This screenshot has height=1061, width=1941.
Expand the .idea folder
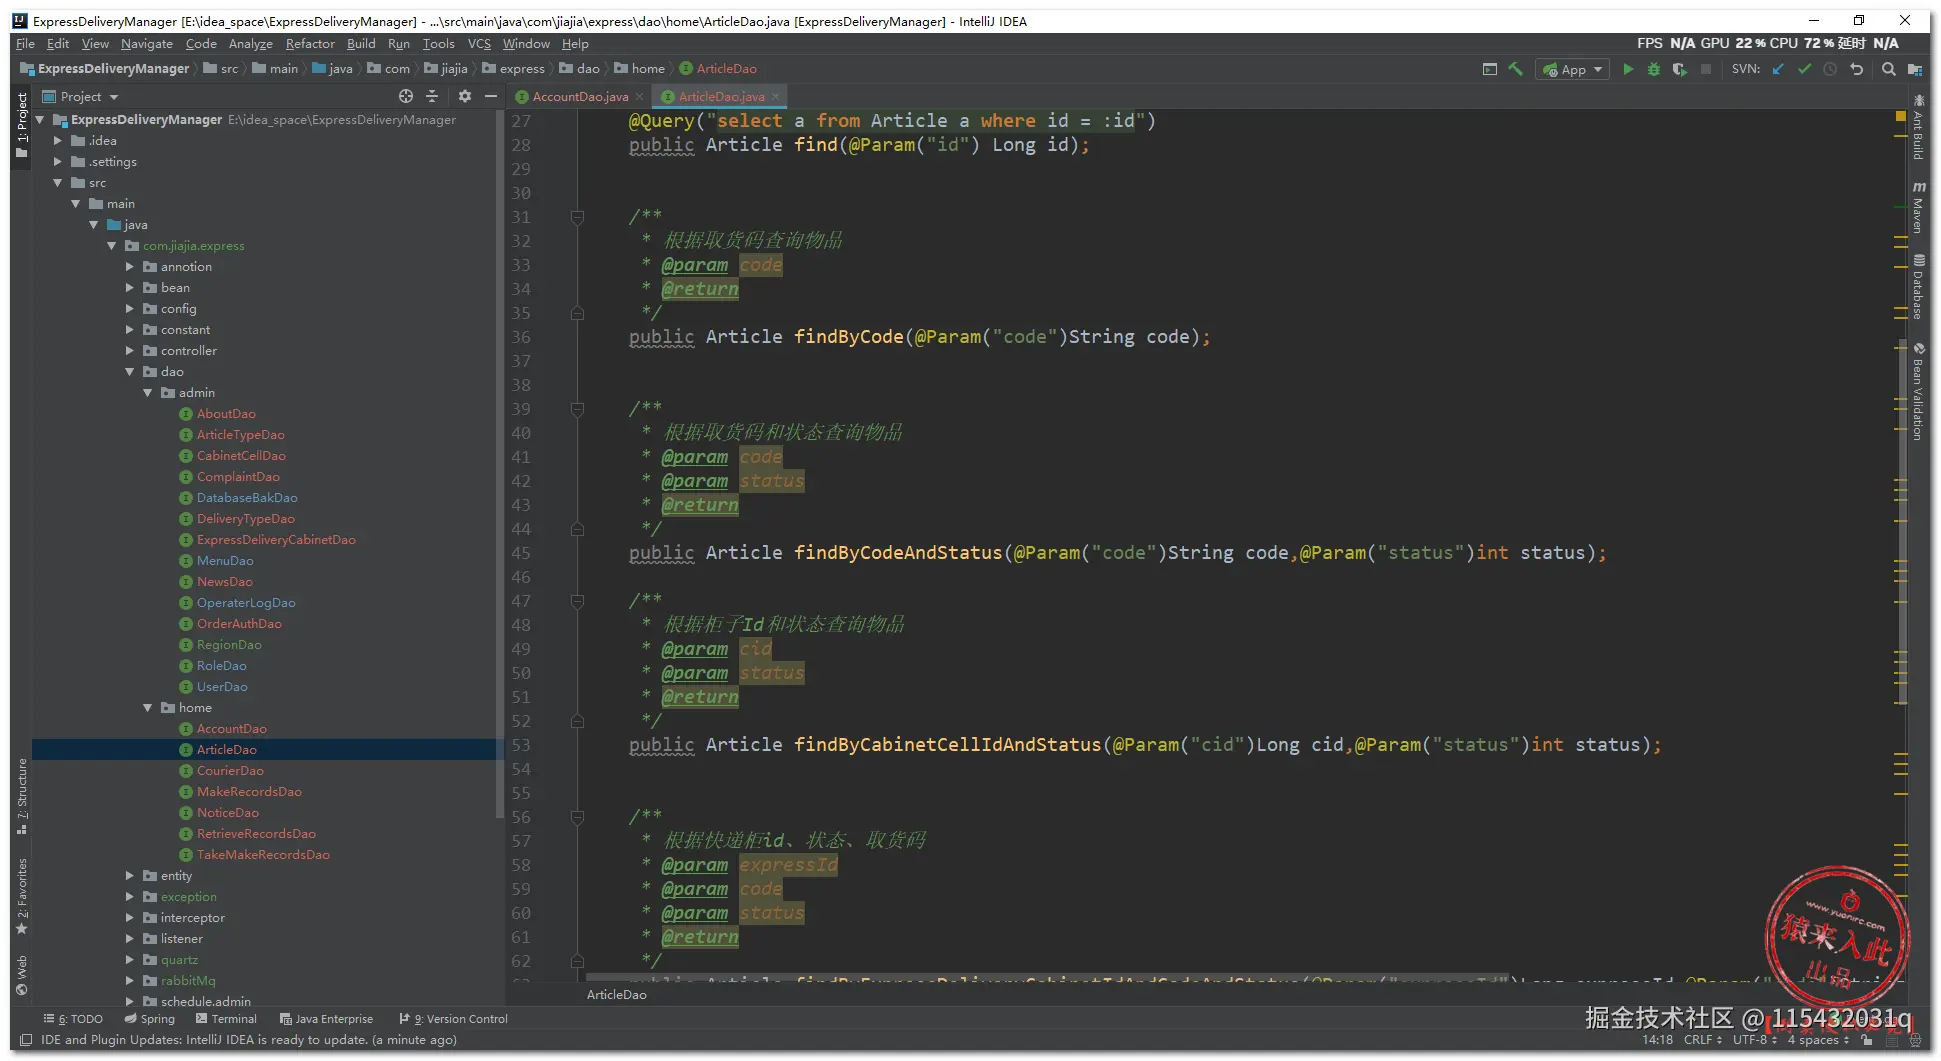[x=59, y=141]
